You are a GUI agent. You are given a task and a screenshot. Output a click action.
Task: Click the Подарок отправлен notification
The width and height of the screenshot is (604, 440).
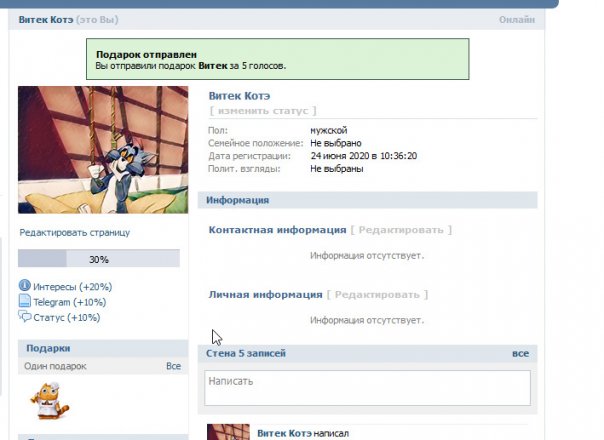[278, 59]
